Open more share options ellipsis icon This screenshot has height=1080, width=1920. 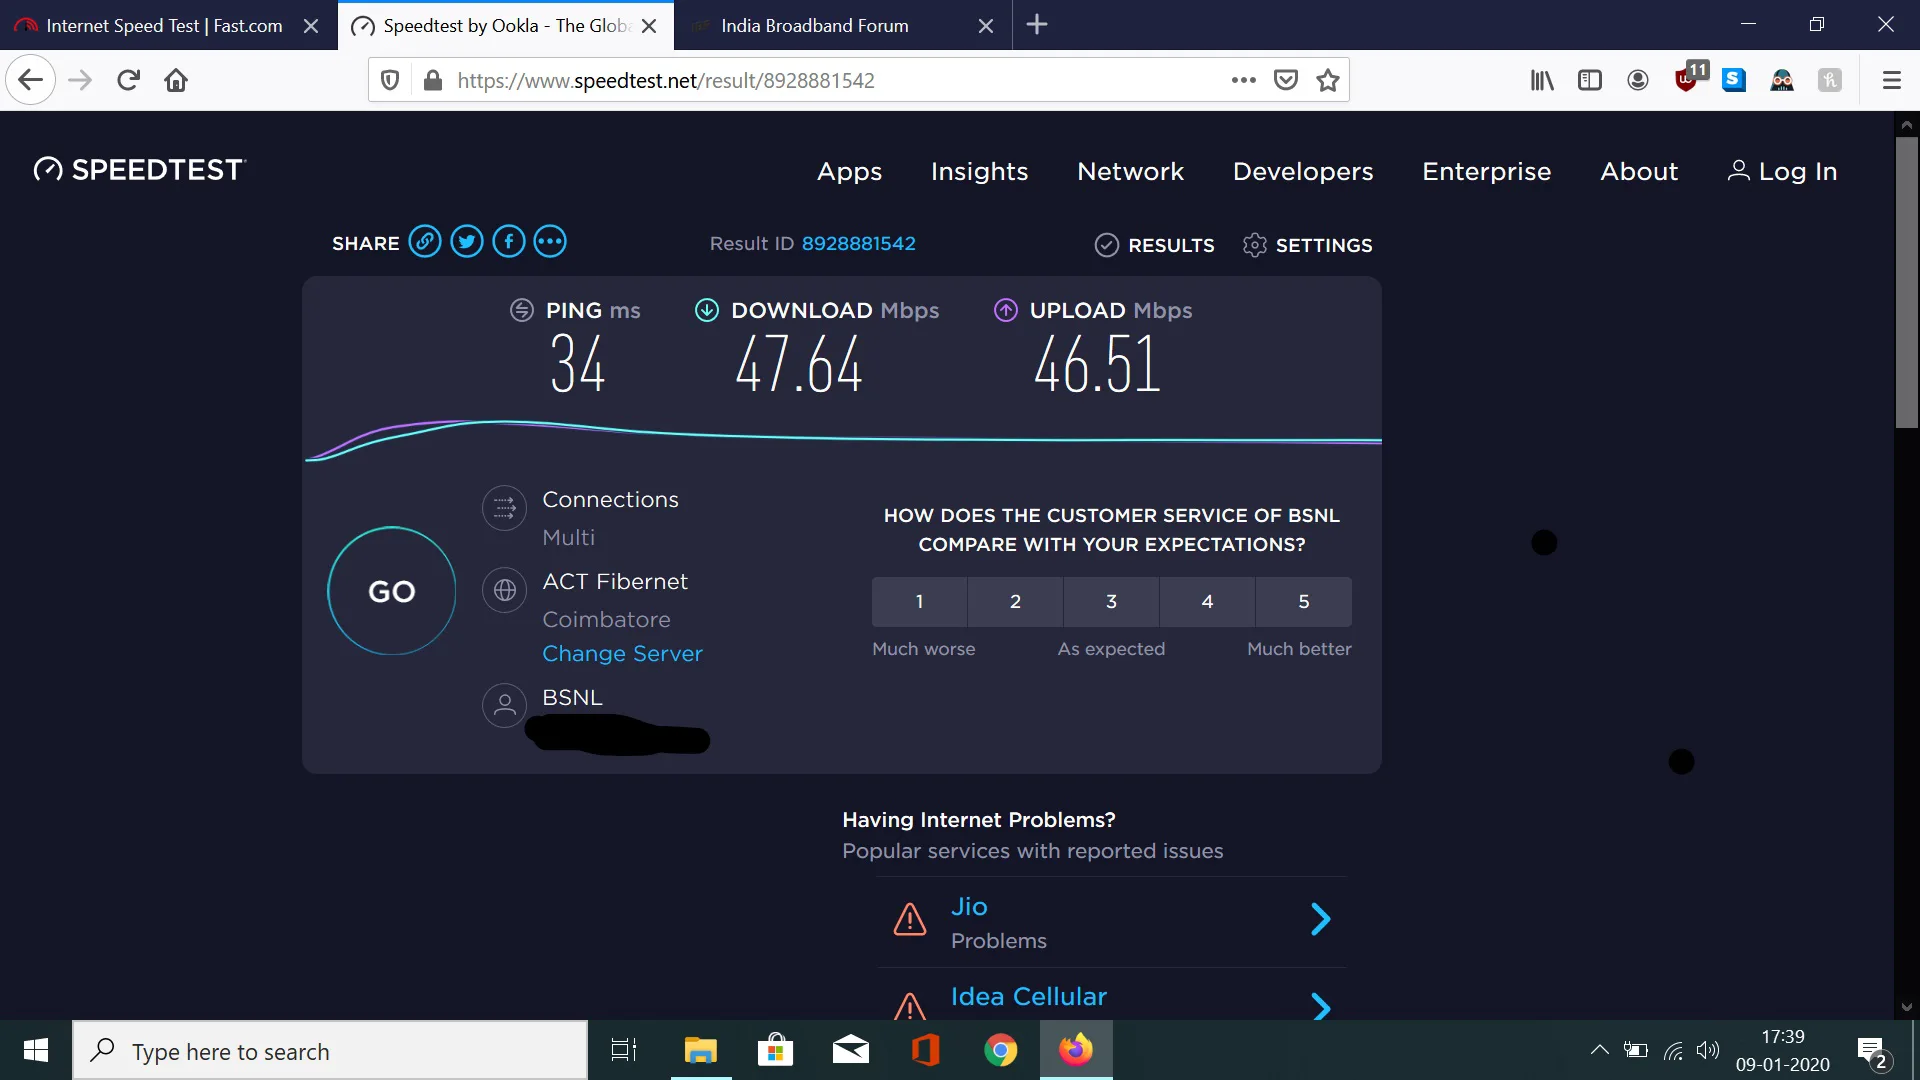(x=550, y=242)
